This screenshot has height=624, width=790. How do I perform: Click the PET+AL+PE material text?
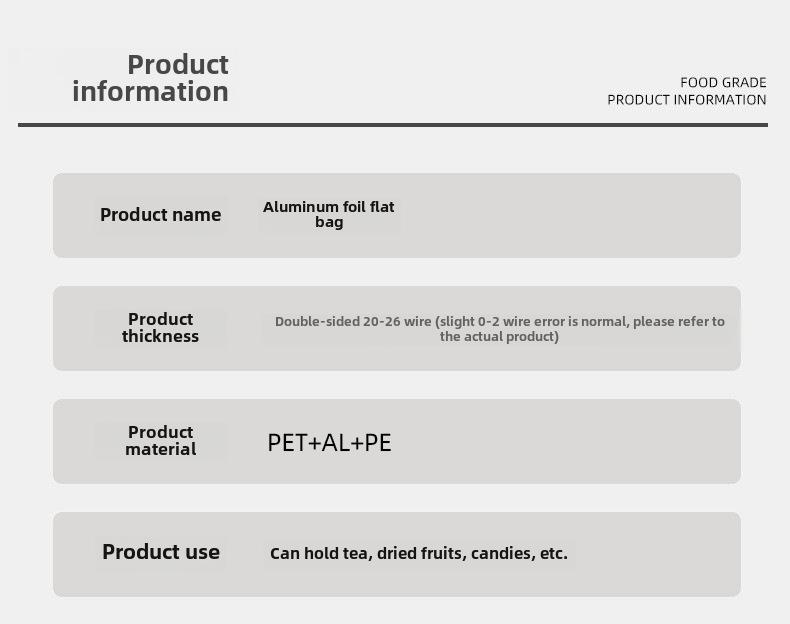(329, 443)
